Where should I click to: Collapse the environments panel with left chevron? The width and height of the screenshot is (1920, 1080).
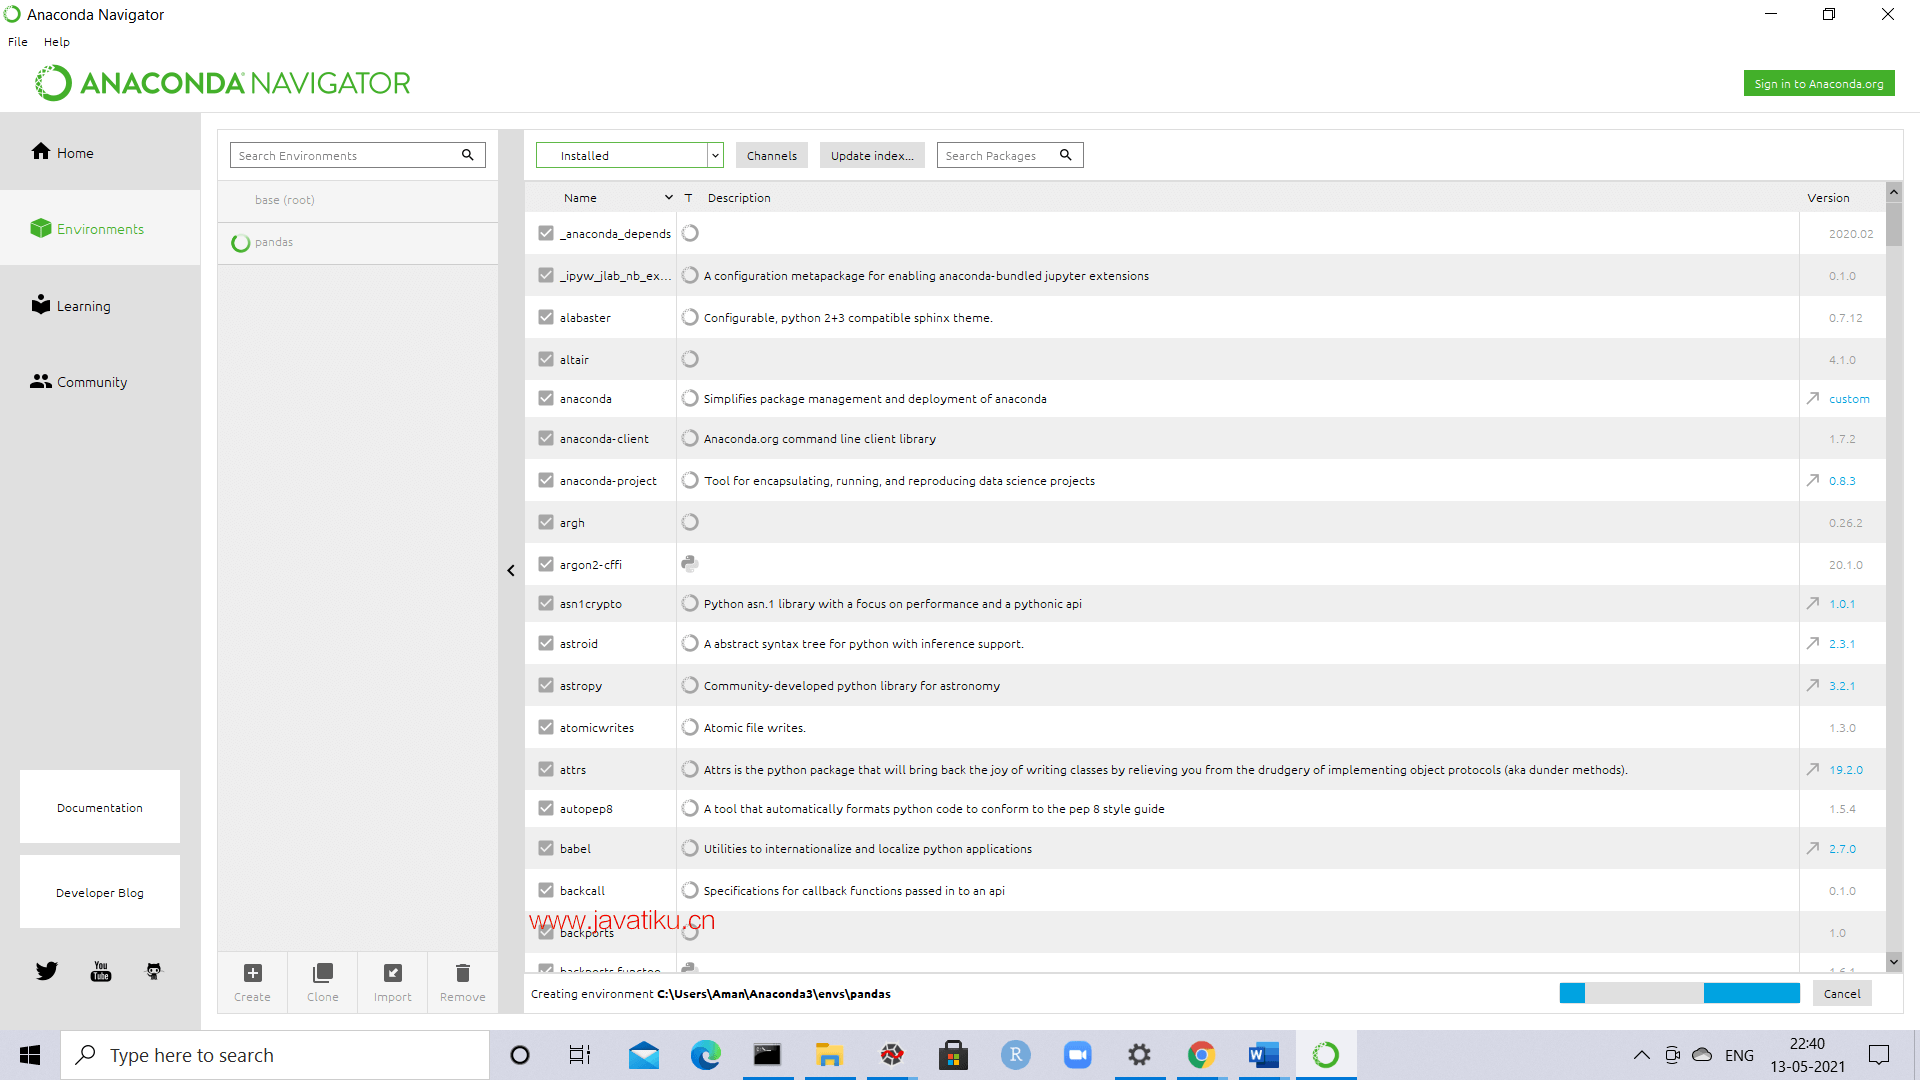(x=511, y=571)
